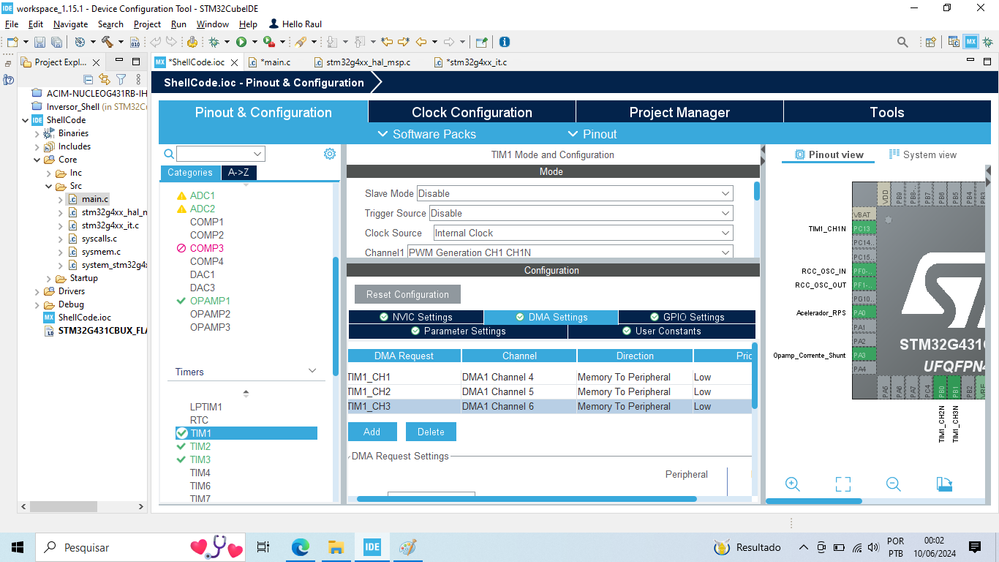Click the Debug bug icon
999x562 pixels.
pyautogui.click(x=214, y=42)
